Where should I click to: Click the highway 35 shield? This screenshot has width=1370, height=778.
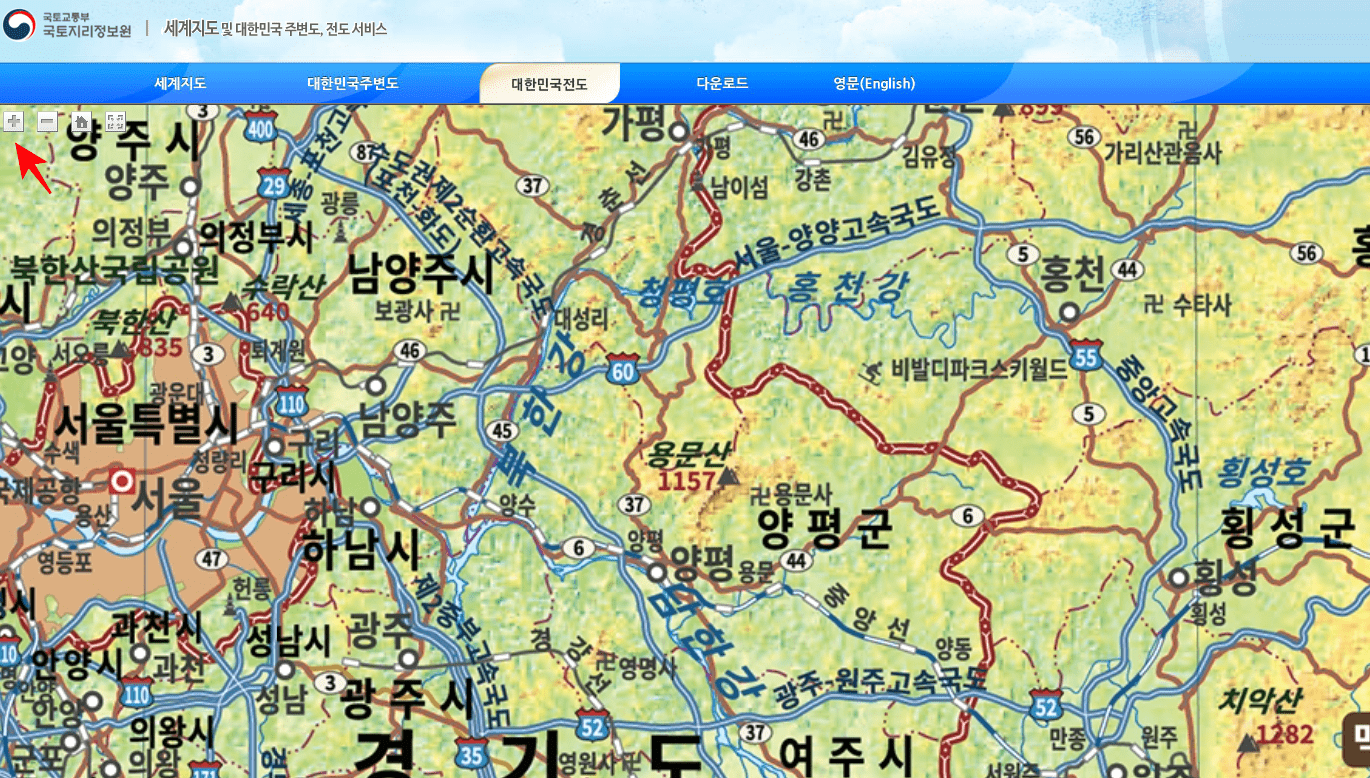tap(472, 753)
